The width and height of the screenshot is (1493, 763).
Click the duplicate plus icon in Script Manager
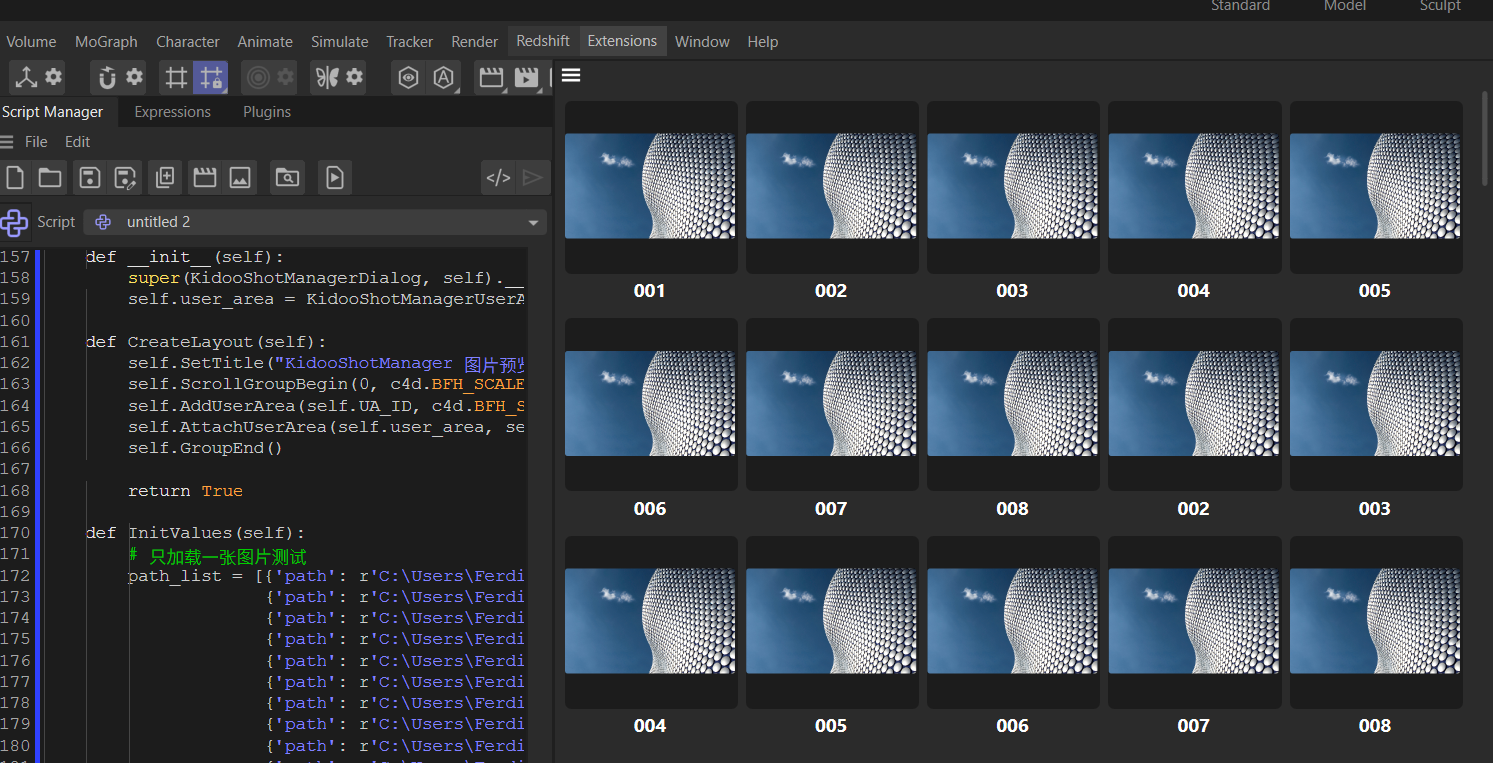(x=165, y=178)
